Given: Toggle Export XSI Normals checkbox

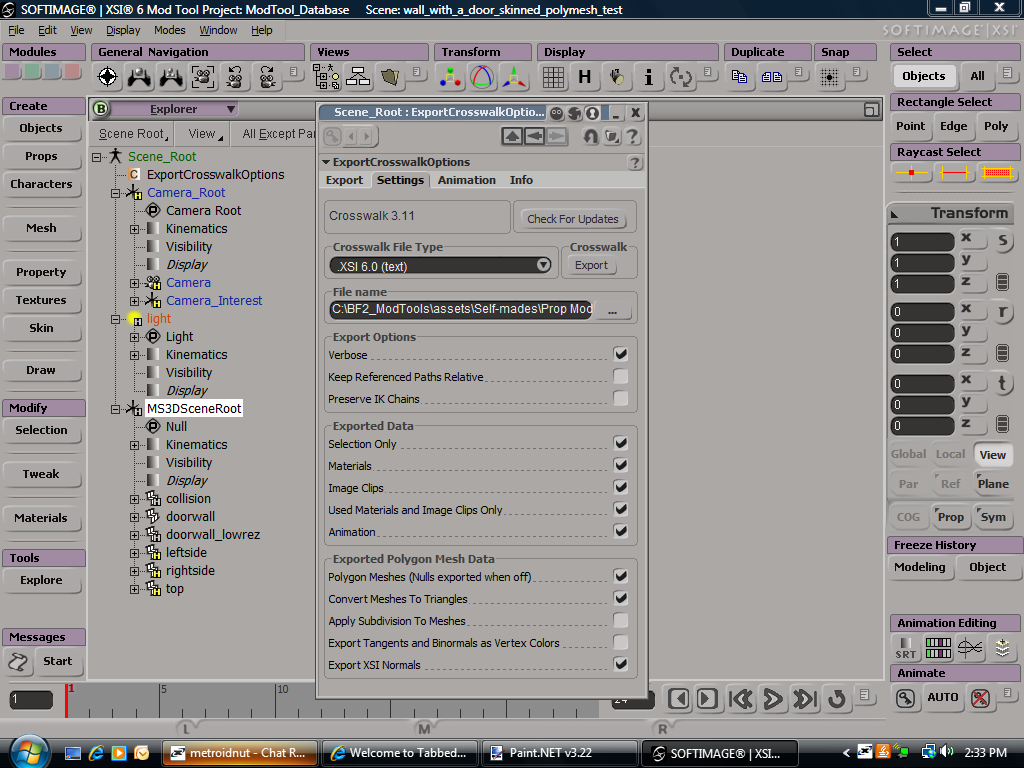Looking at the screenshot, I should 620,664.
